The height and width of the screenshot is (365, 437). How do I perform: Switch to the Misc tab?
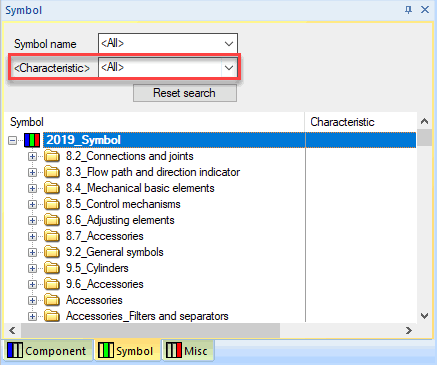[188, 351]
